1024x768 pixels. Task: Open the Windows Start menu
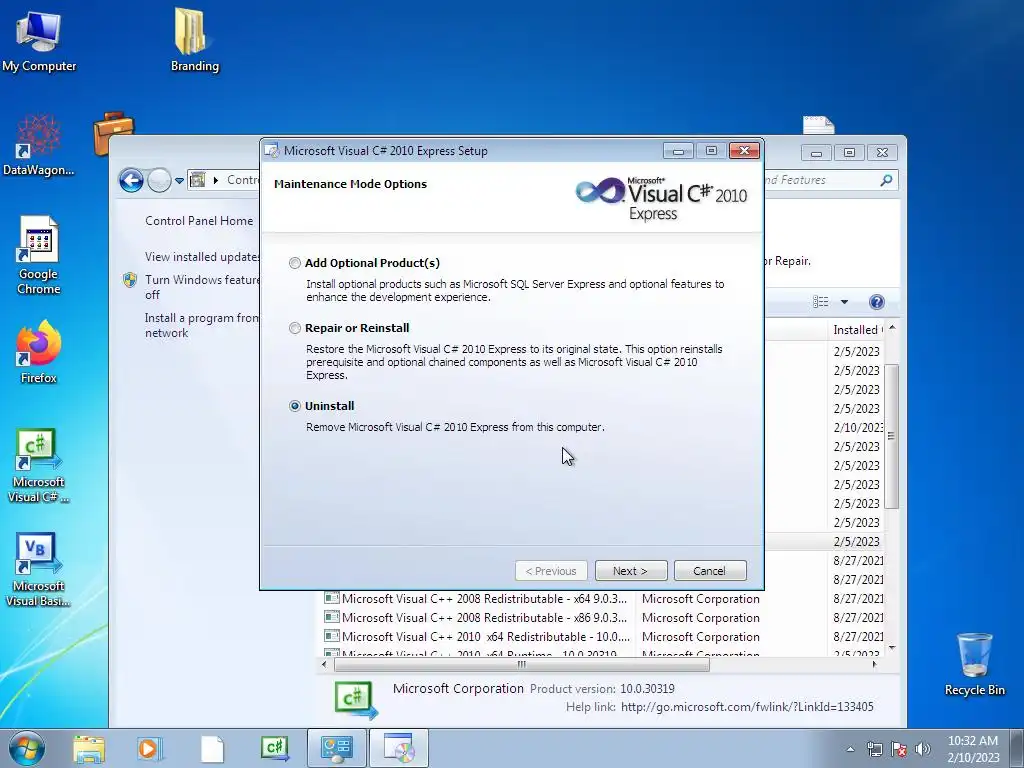pos(26,748)
